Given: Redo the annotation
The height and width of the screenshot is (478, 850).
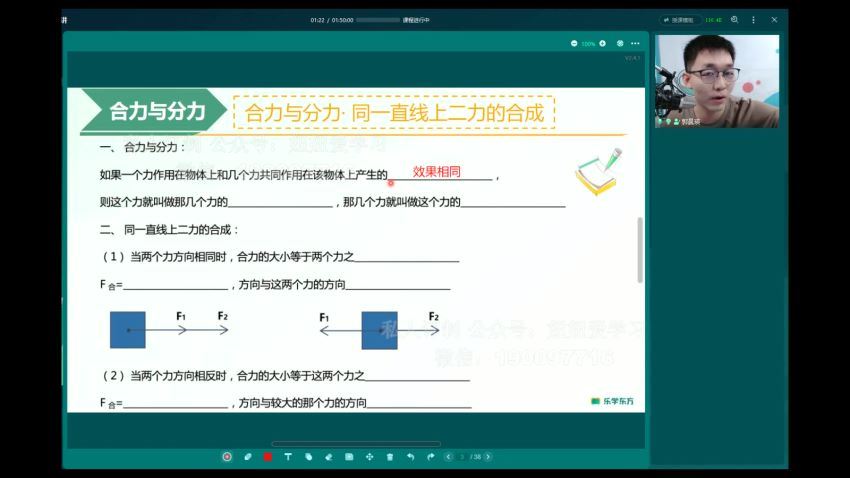Looking at the screenshot, I should 430,457.
